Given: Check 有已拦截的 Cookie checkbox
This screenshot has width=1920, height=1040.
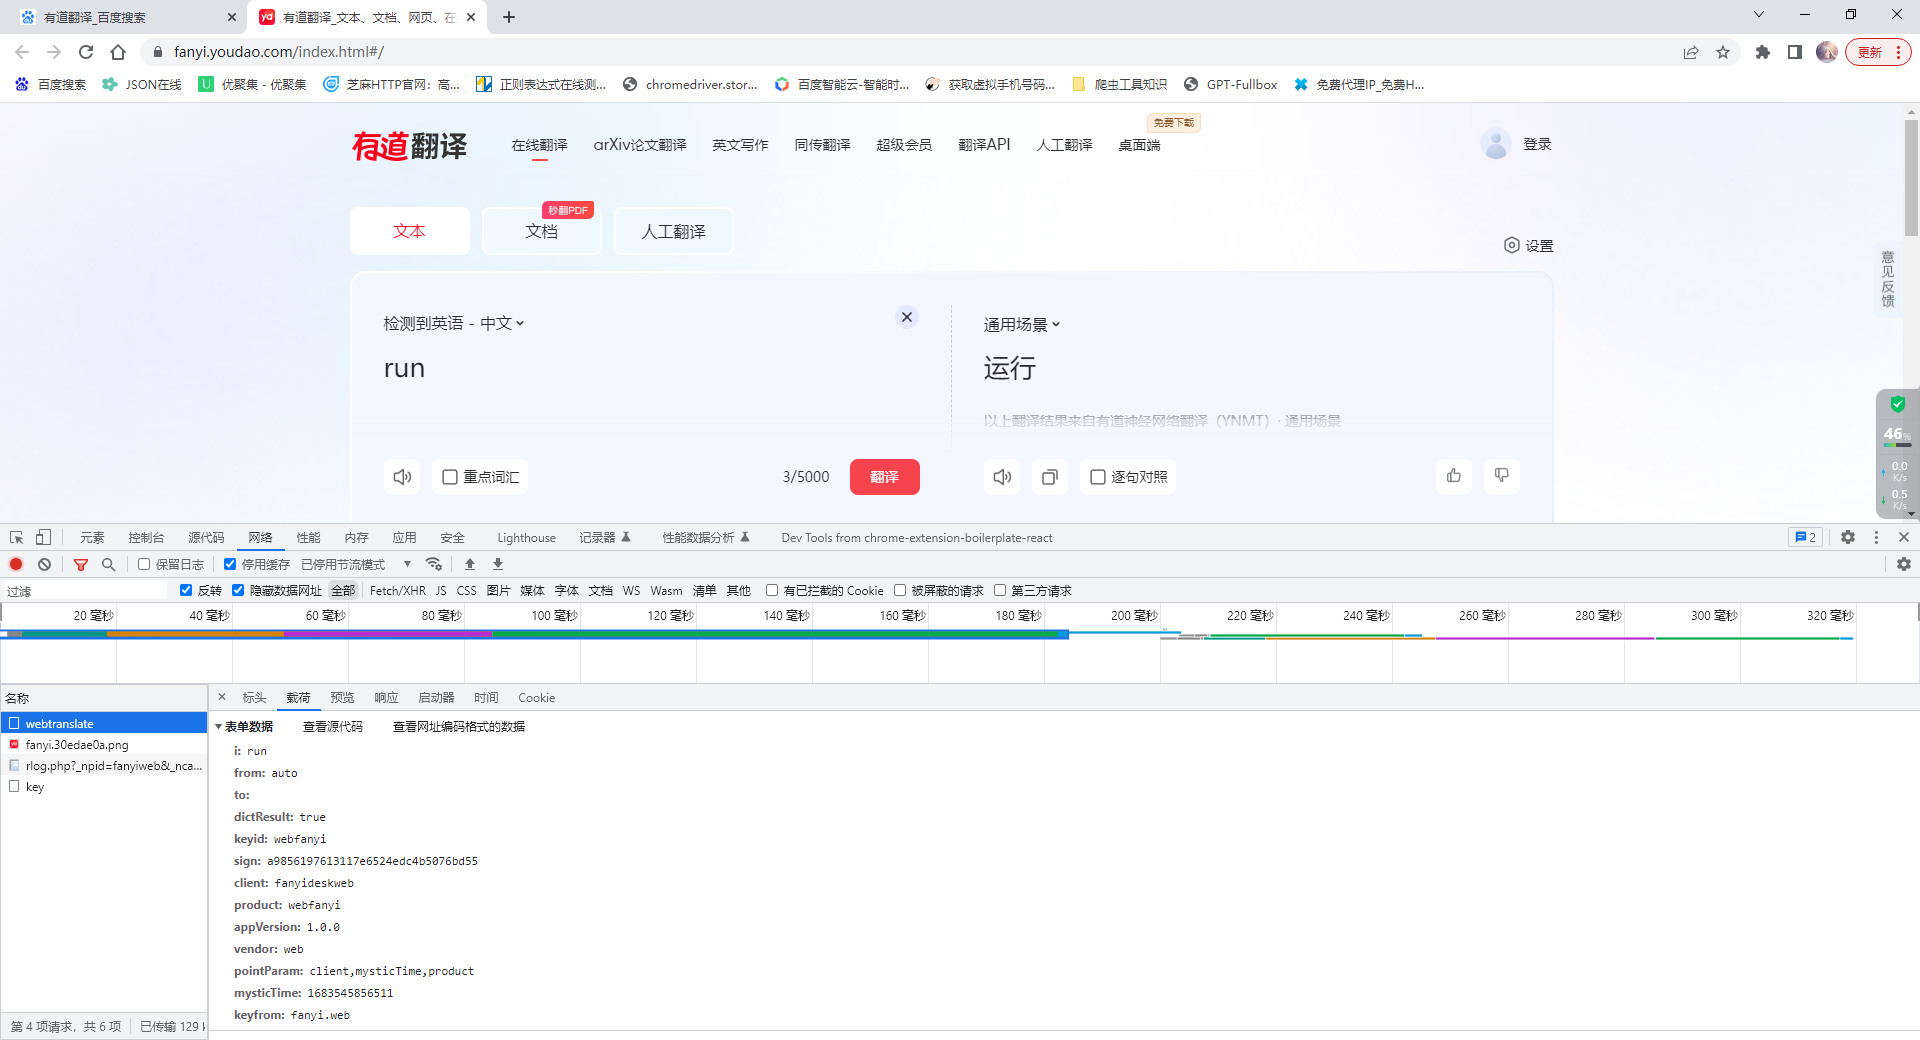Looking at the screenshot, I should 772,590.
